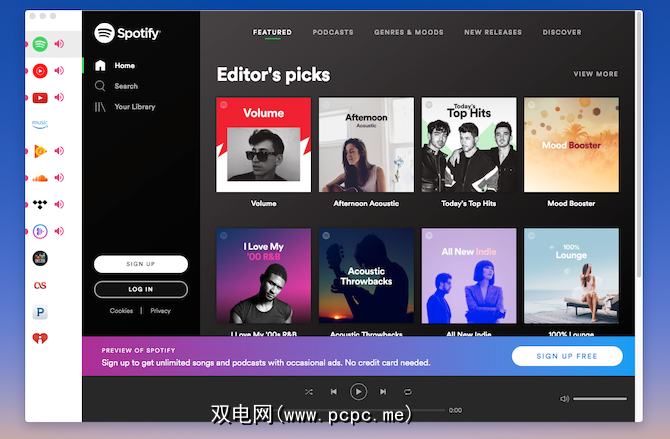Open I Love My '00 R&B cover
Viewport: 670px width, 439px height.
click(x=264, y=276)
